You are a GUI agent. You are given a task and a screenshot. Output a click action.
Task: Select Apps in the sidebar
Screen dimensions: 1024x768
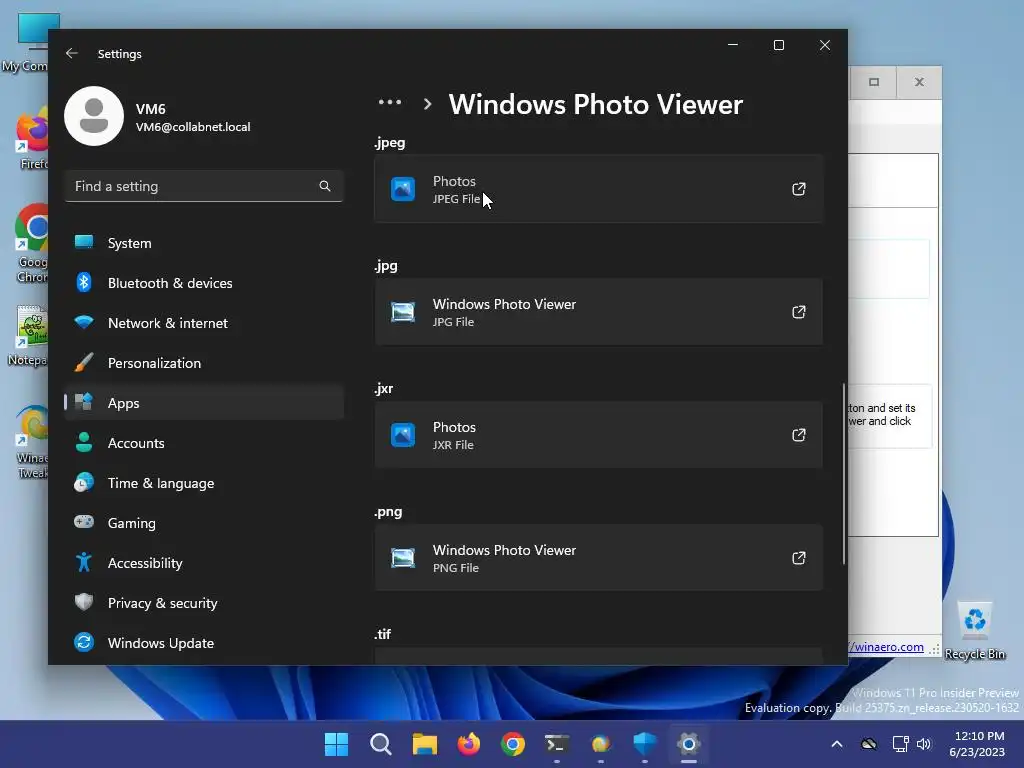point(204,403)
